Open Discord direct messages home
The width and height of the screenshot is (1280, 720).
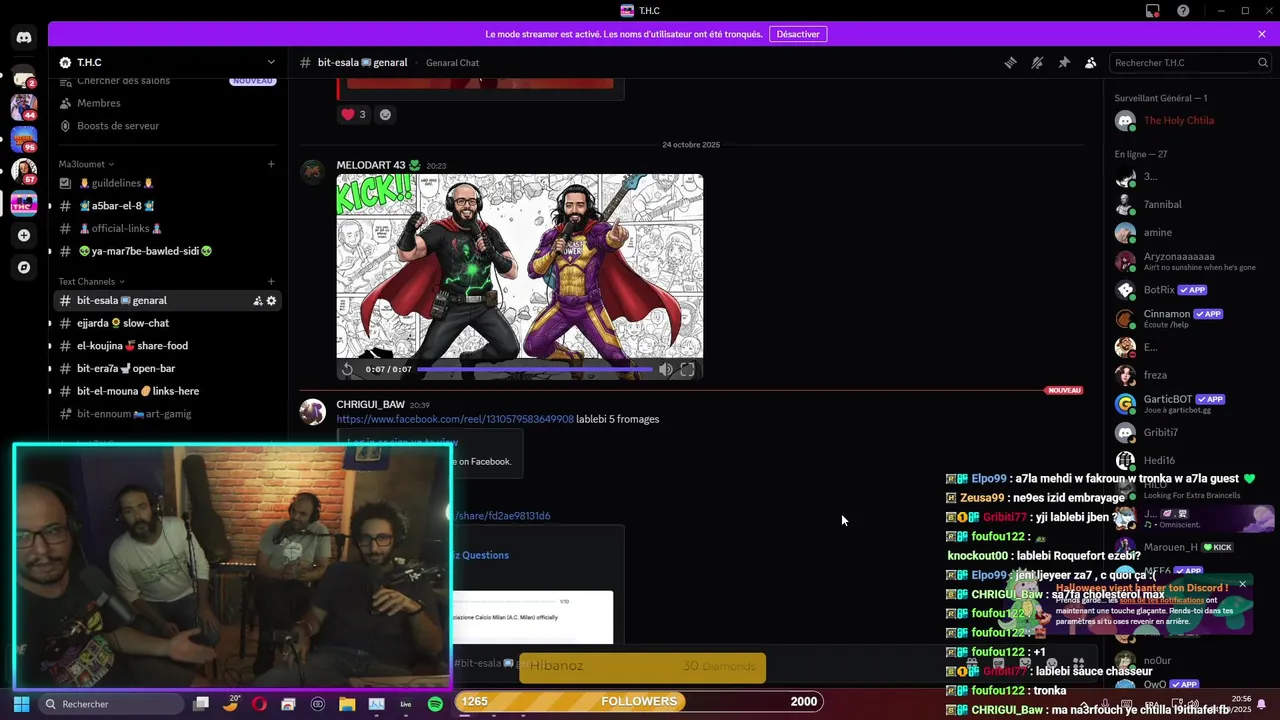pos(23,38)
